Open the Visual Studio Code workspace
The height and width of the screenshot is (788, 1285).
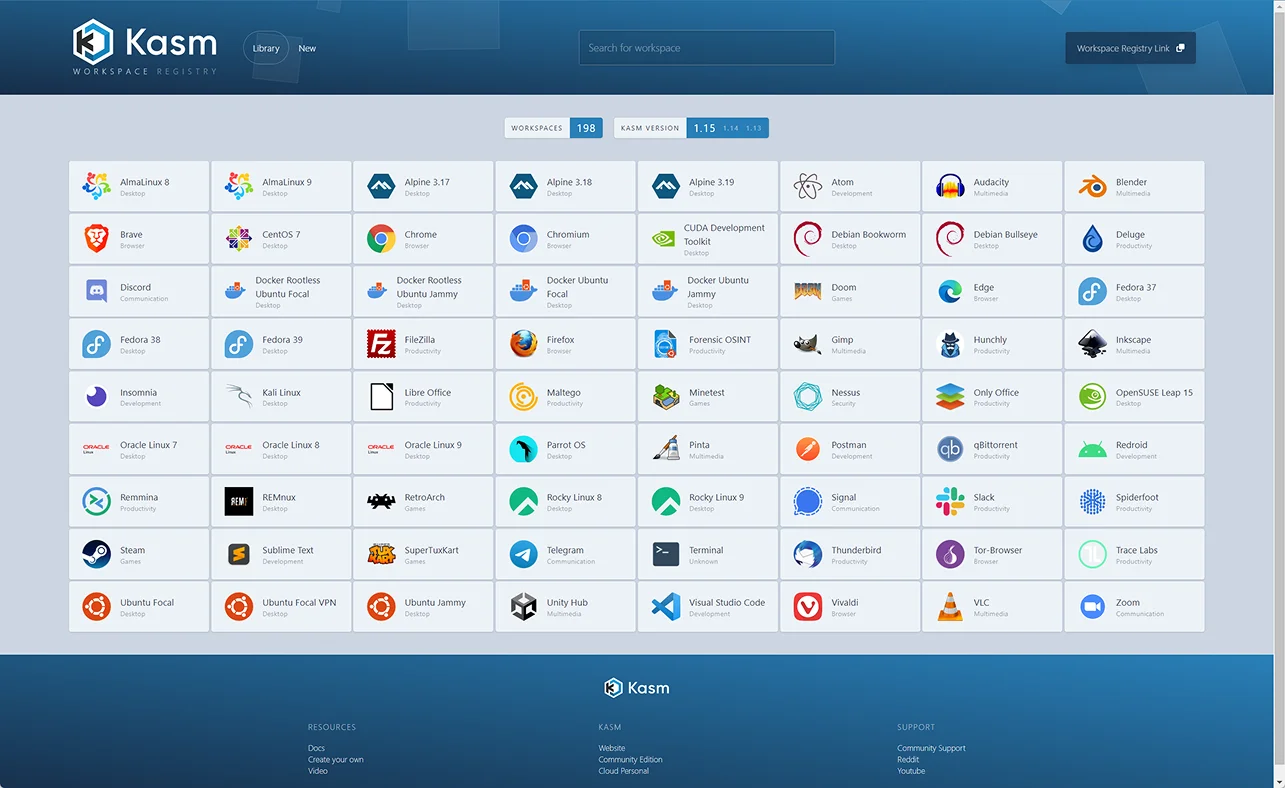(707, 606)
